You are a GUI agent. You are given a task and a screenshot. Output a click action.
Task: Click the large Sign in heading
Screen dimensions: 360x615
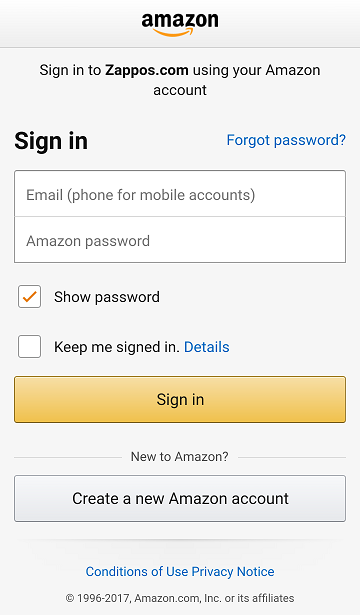click(x=51, y=141)
